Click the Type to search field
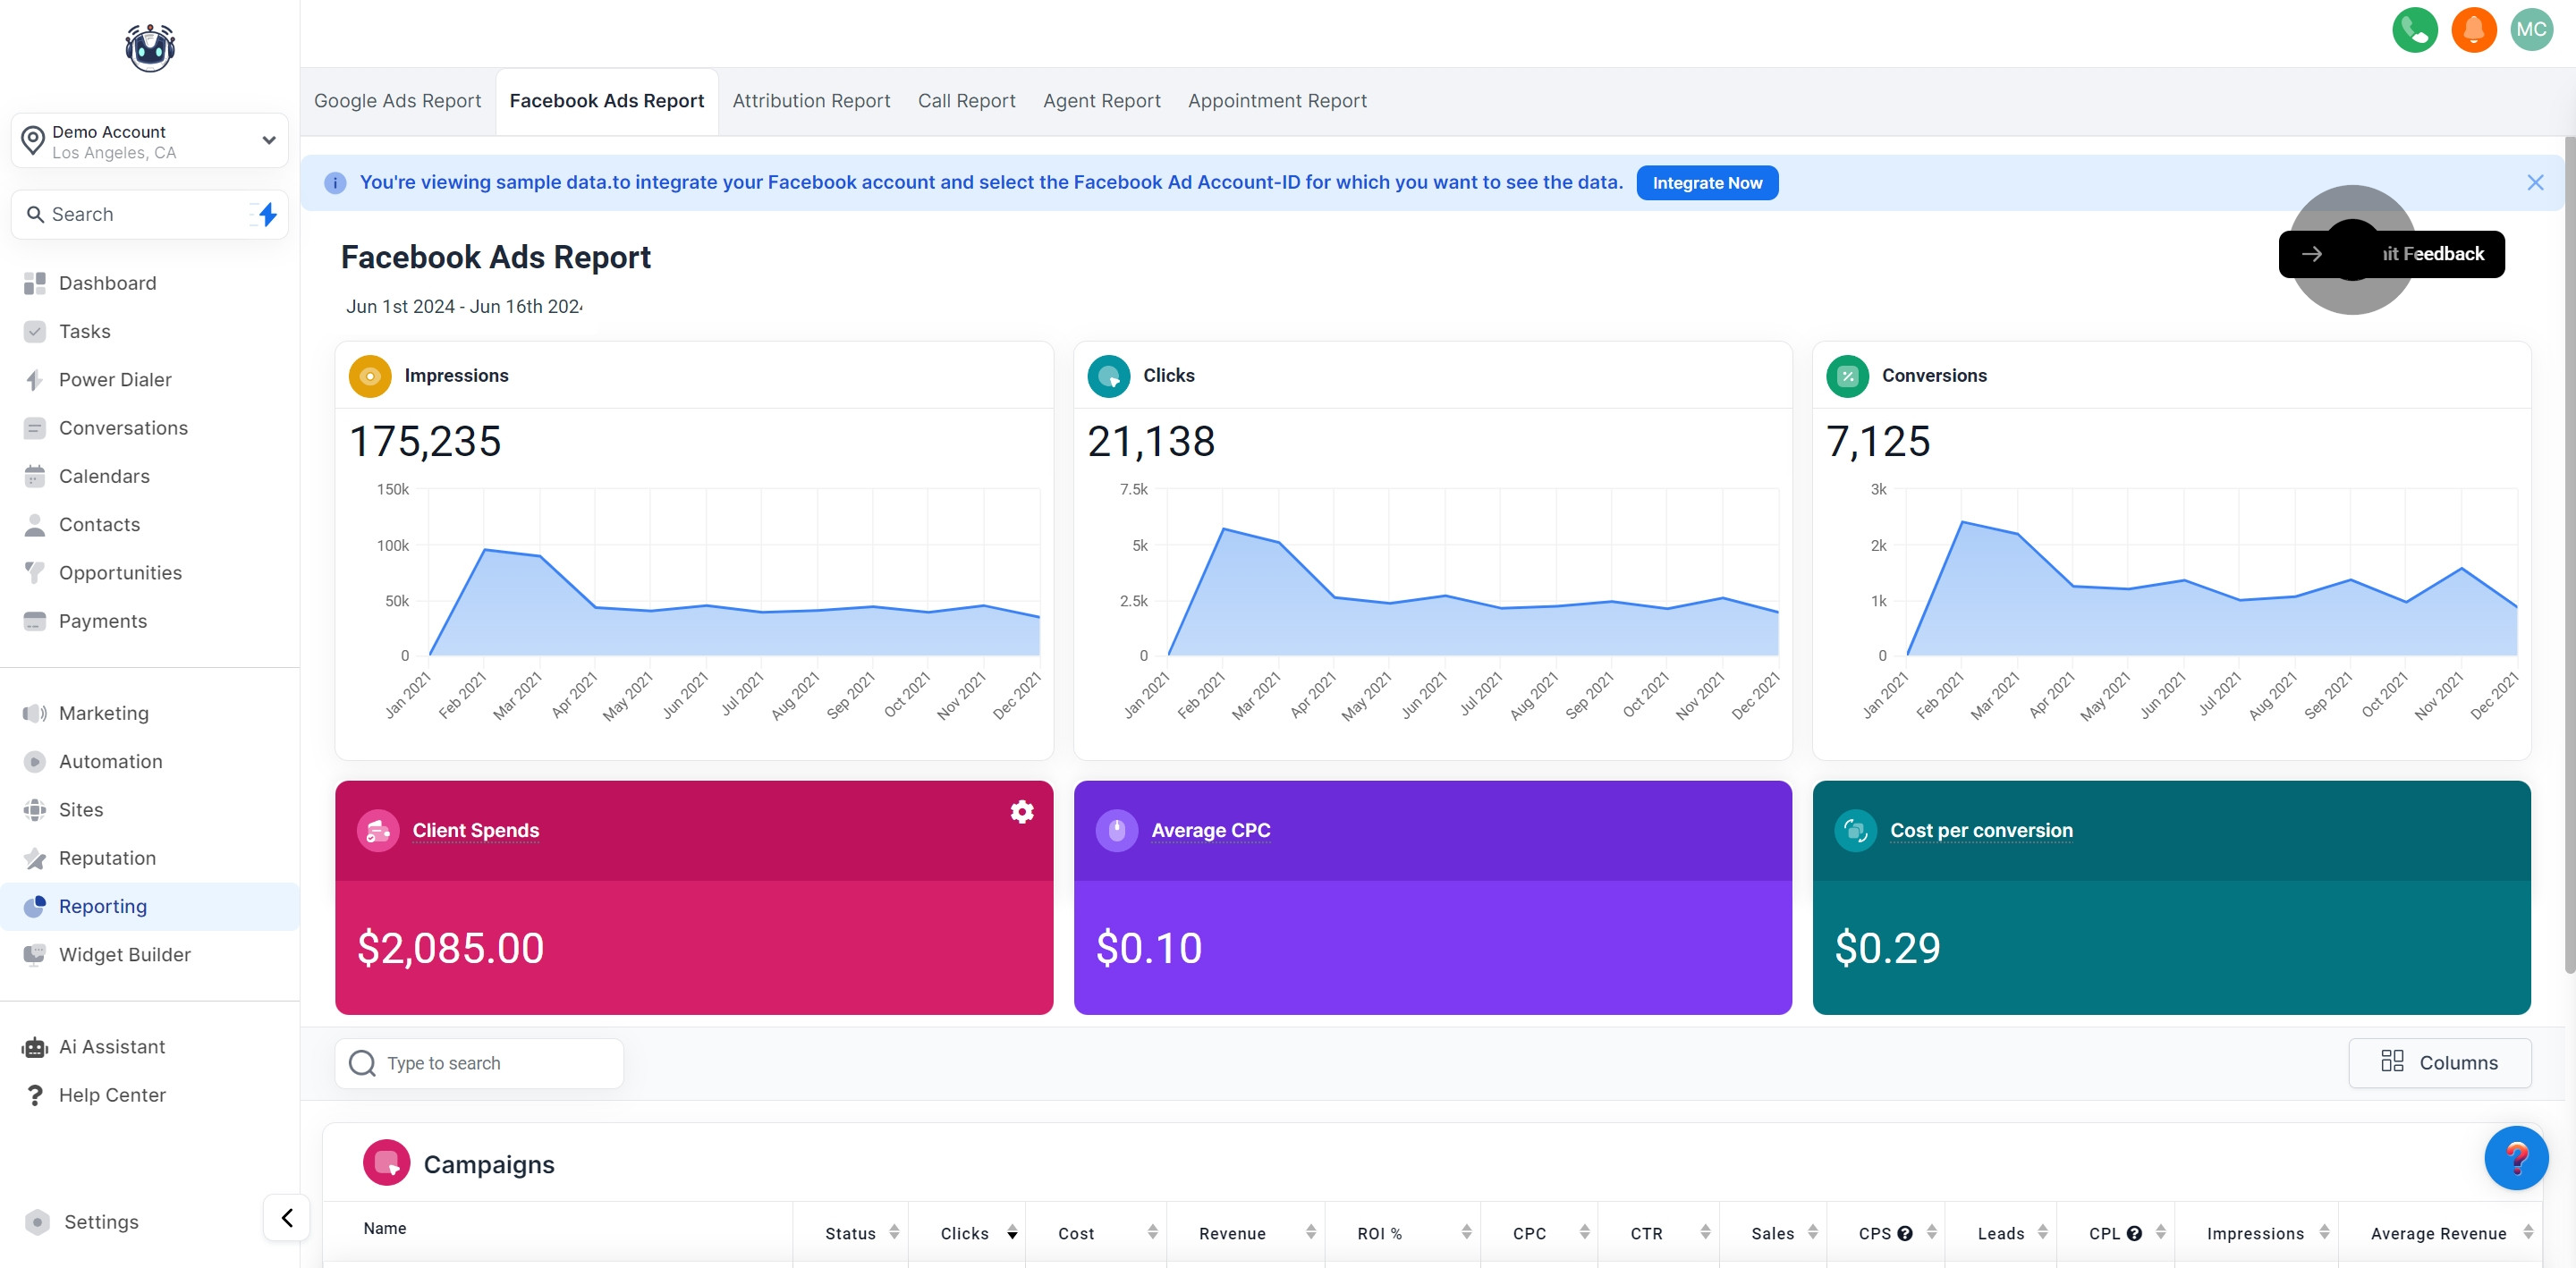2576x1268 pixels. [480, 1063]
